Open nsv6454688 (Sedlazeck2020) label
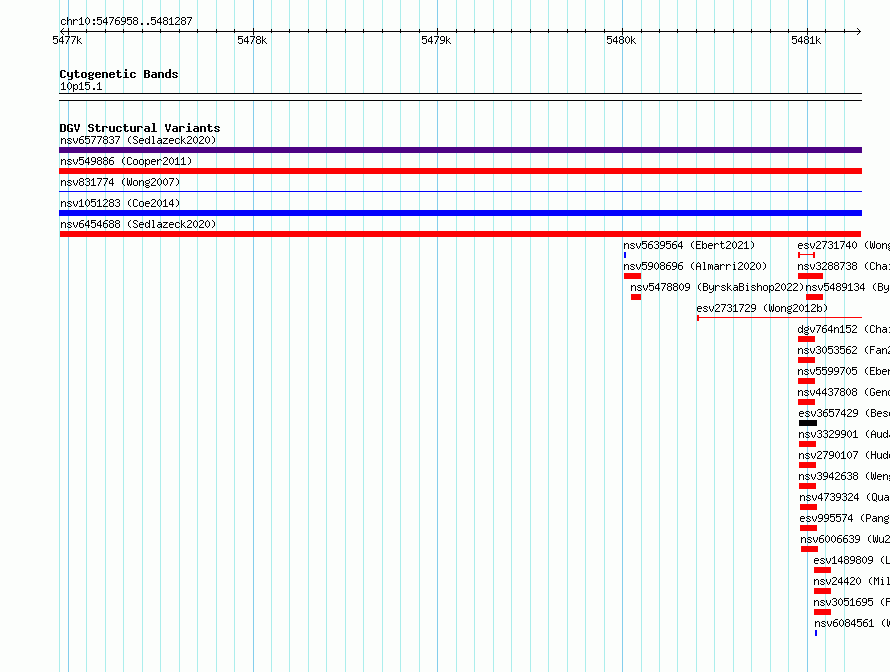The width and height of the screenshot is (890, 672). (138, 224)
